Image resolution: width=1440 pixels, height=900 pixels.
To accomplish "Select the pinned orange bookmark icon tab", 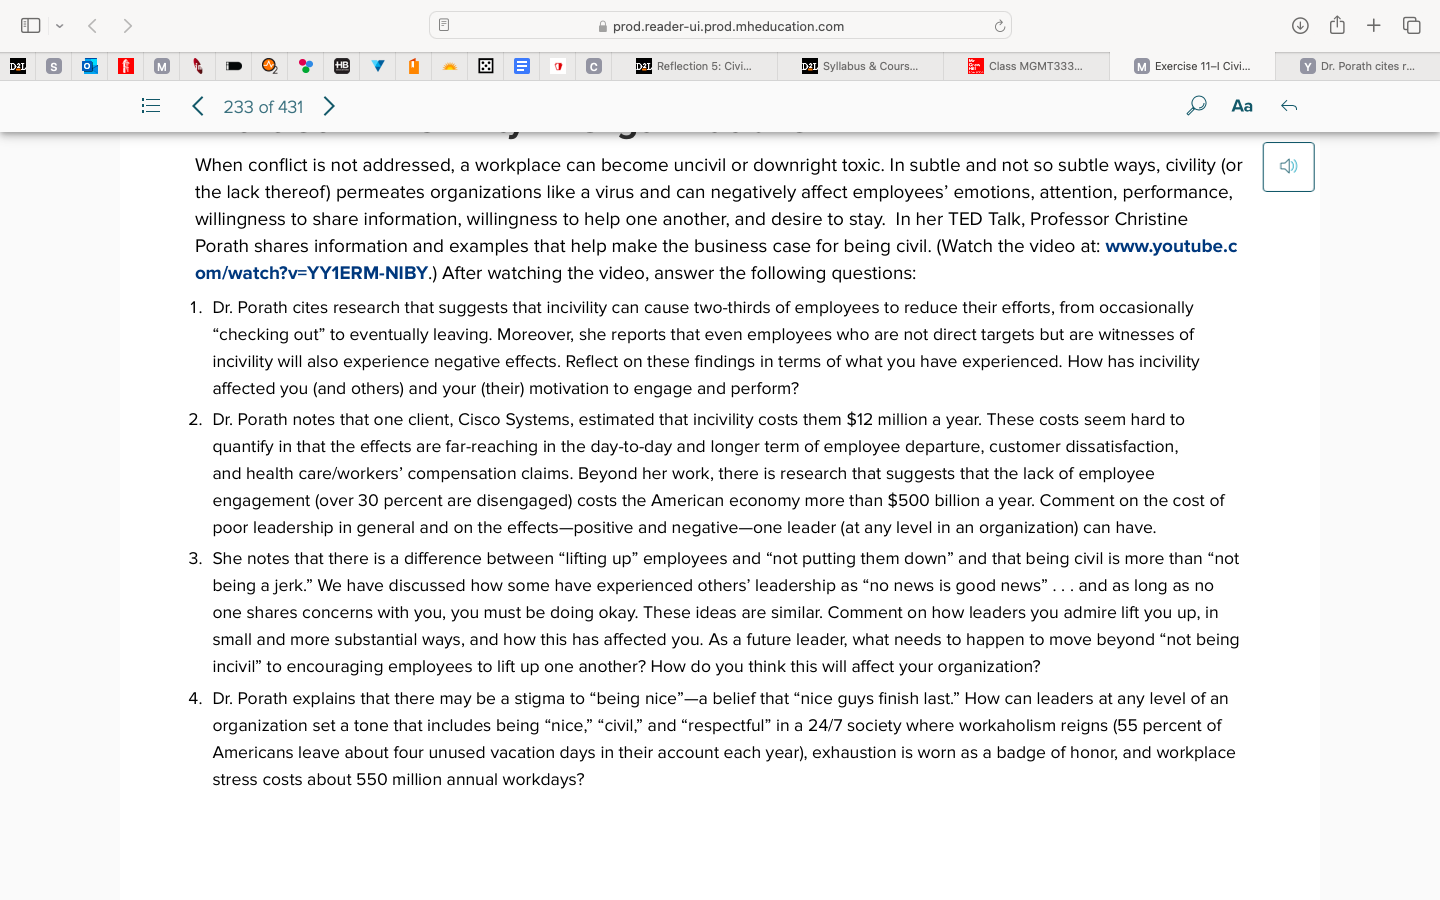I will coord(414,66).
